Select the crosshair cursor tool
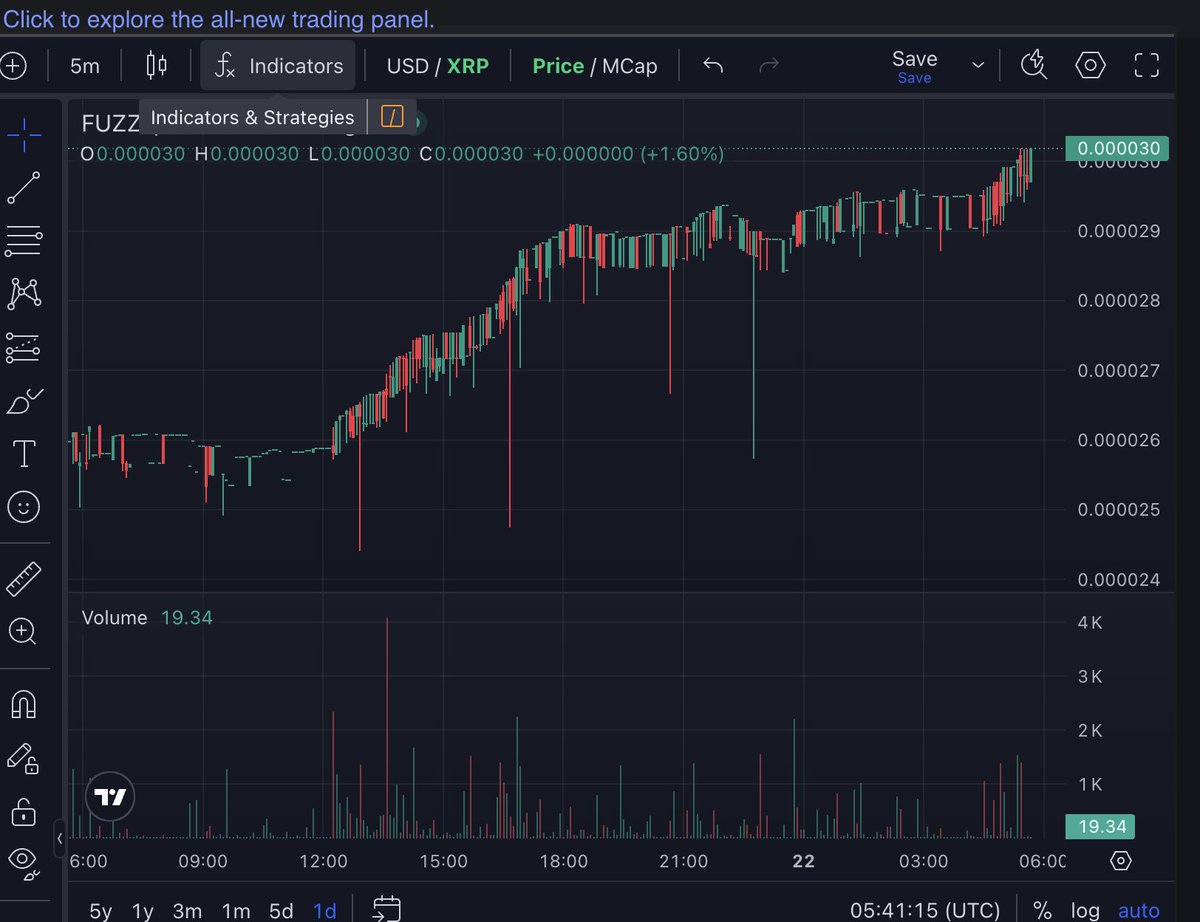1200x922 pixels. (23, 134)
